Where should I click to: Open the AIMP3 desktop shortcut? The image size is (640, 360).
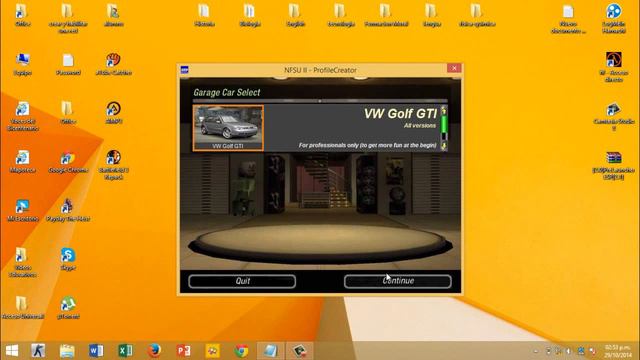[113, 112]
